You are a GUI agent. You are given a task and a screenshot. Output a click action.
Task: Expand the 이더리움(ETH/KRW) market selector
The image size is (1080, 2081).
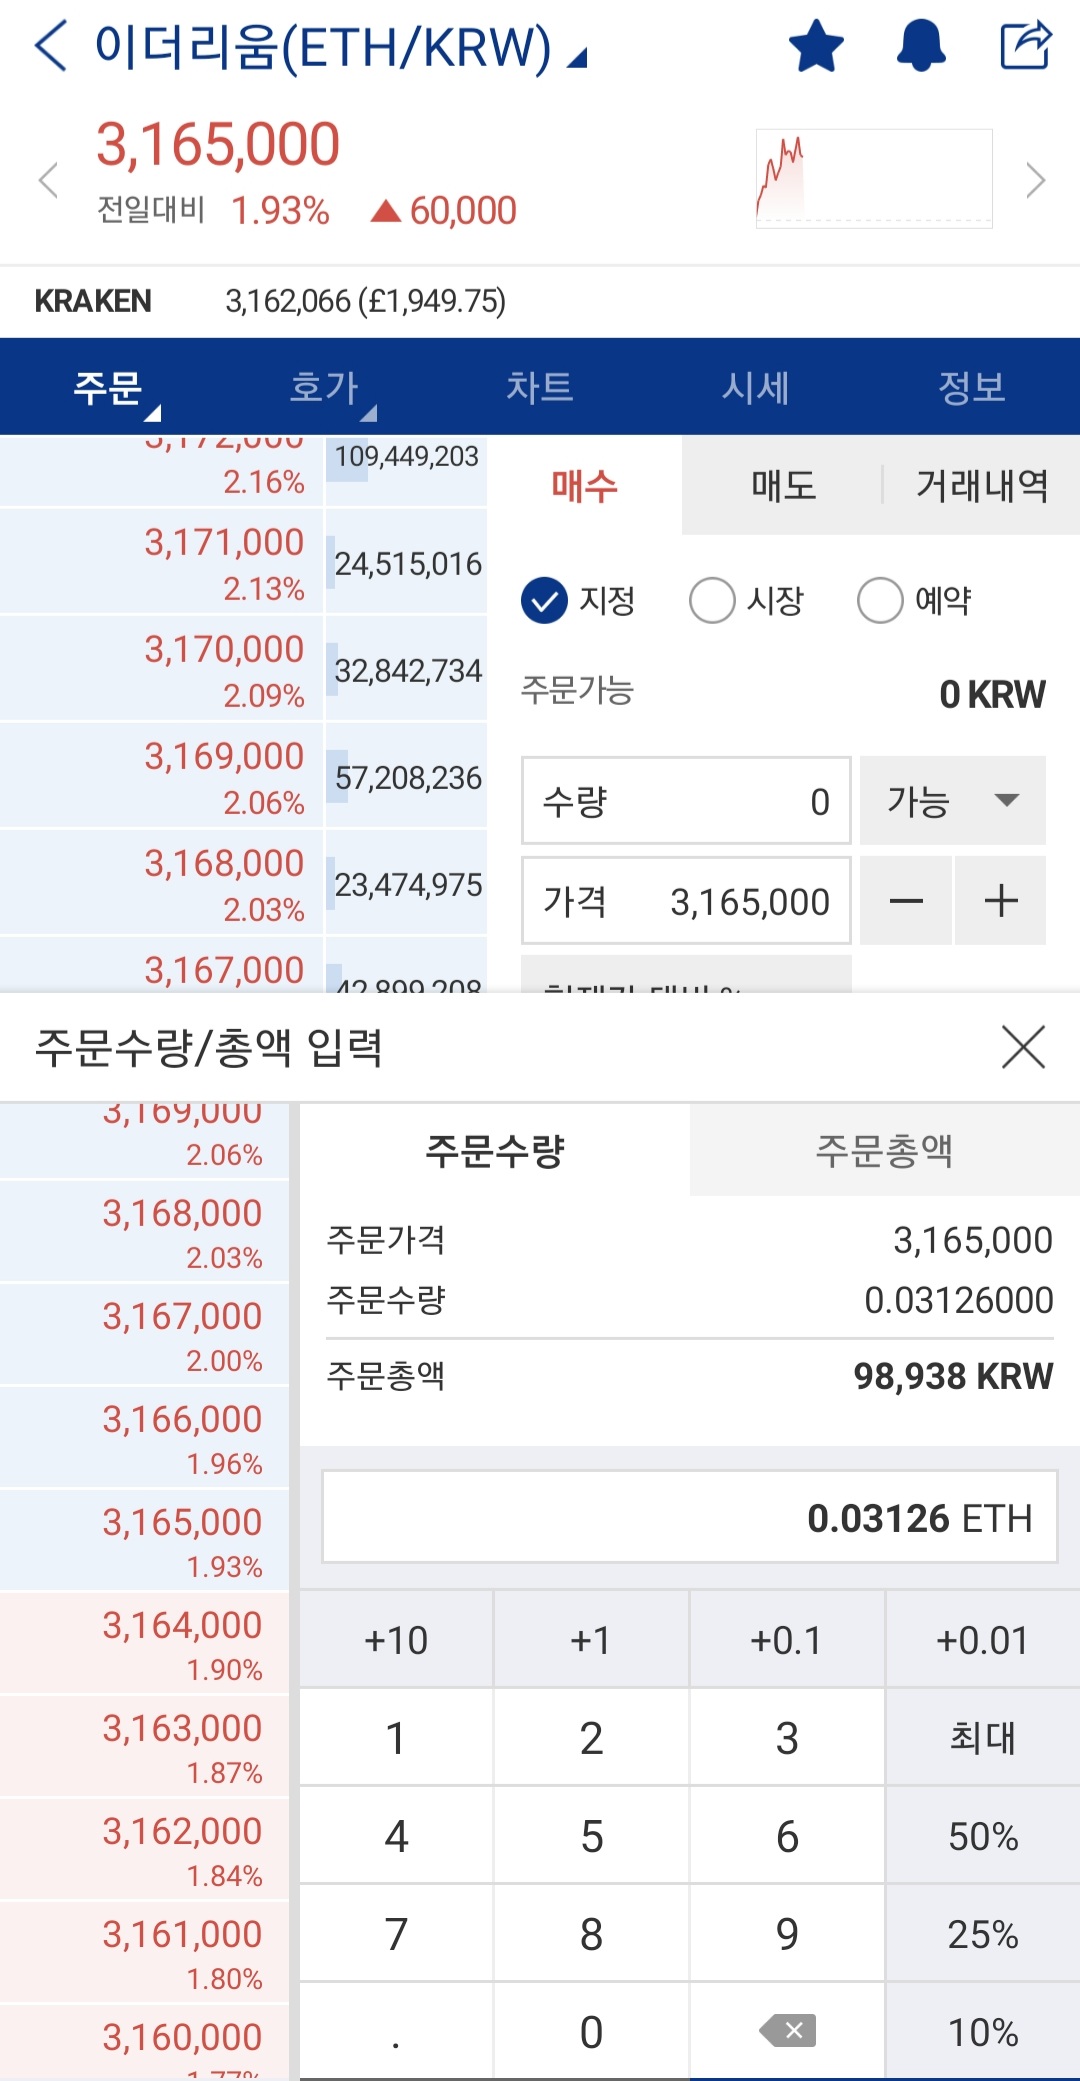coord(340,47)
